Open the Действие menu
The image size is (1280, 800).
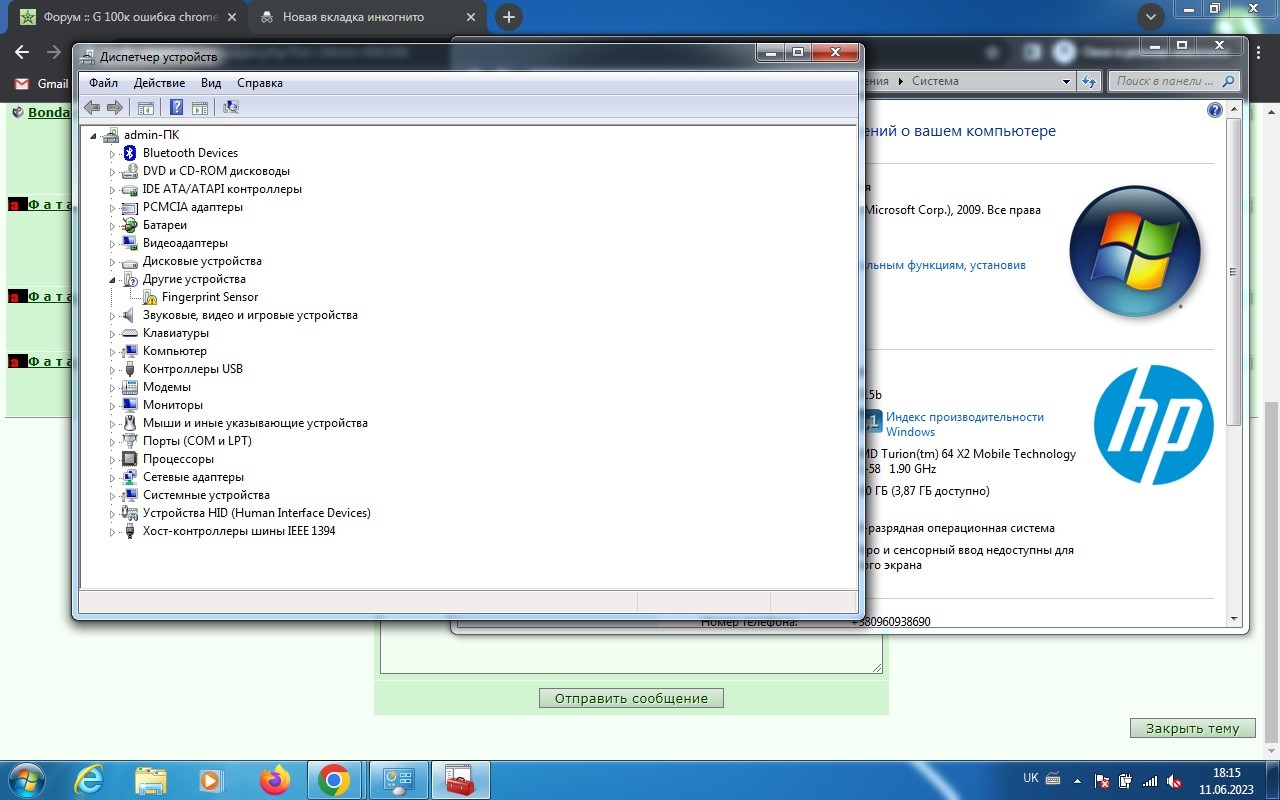(159, 83)
